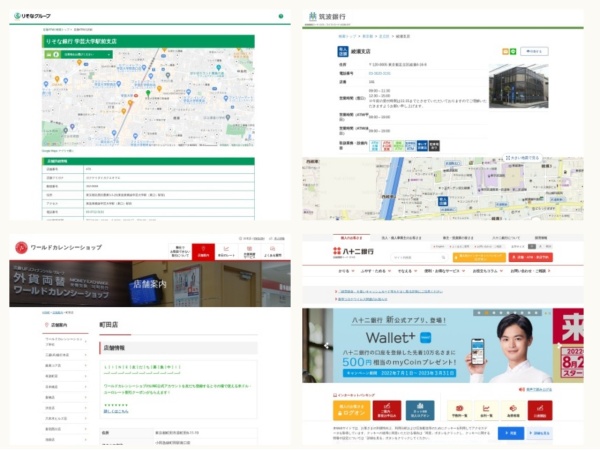Open the exchange rate chart nav item
The image size is (600, 450).
(226, 252)
